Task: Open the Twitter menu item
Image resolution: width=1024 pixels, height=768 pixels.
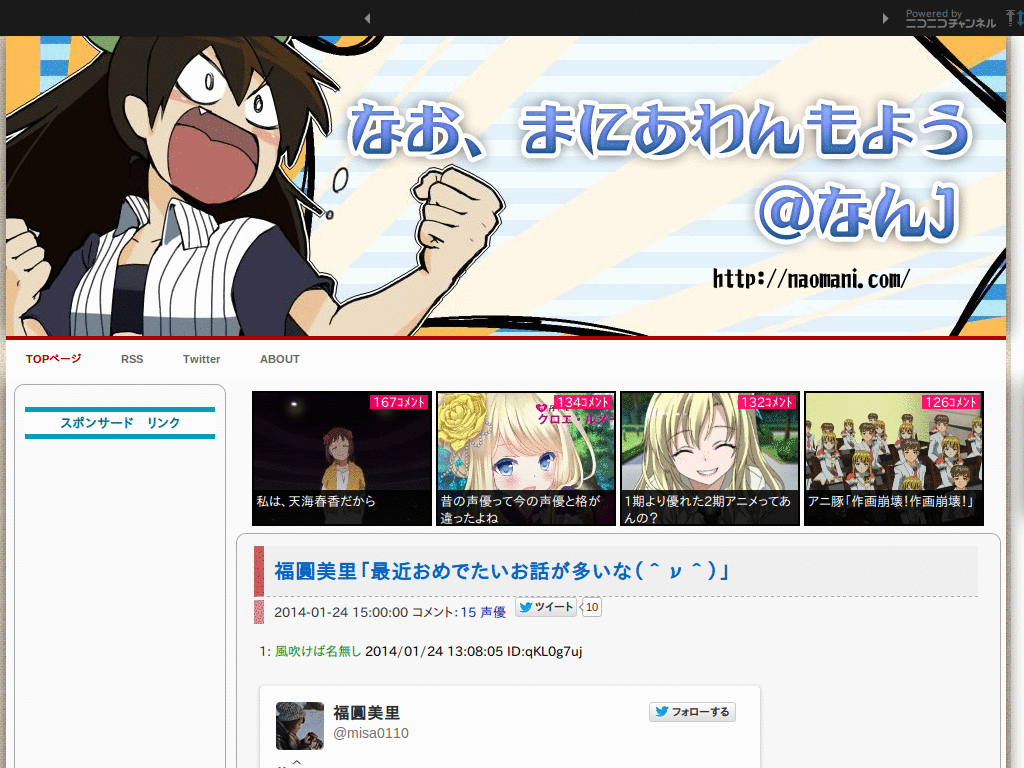Action: click(201, 359)
